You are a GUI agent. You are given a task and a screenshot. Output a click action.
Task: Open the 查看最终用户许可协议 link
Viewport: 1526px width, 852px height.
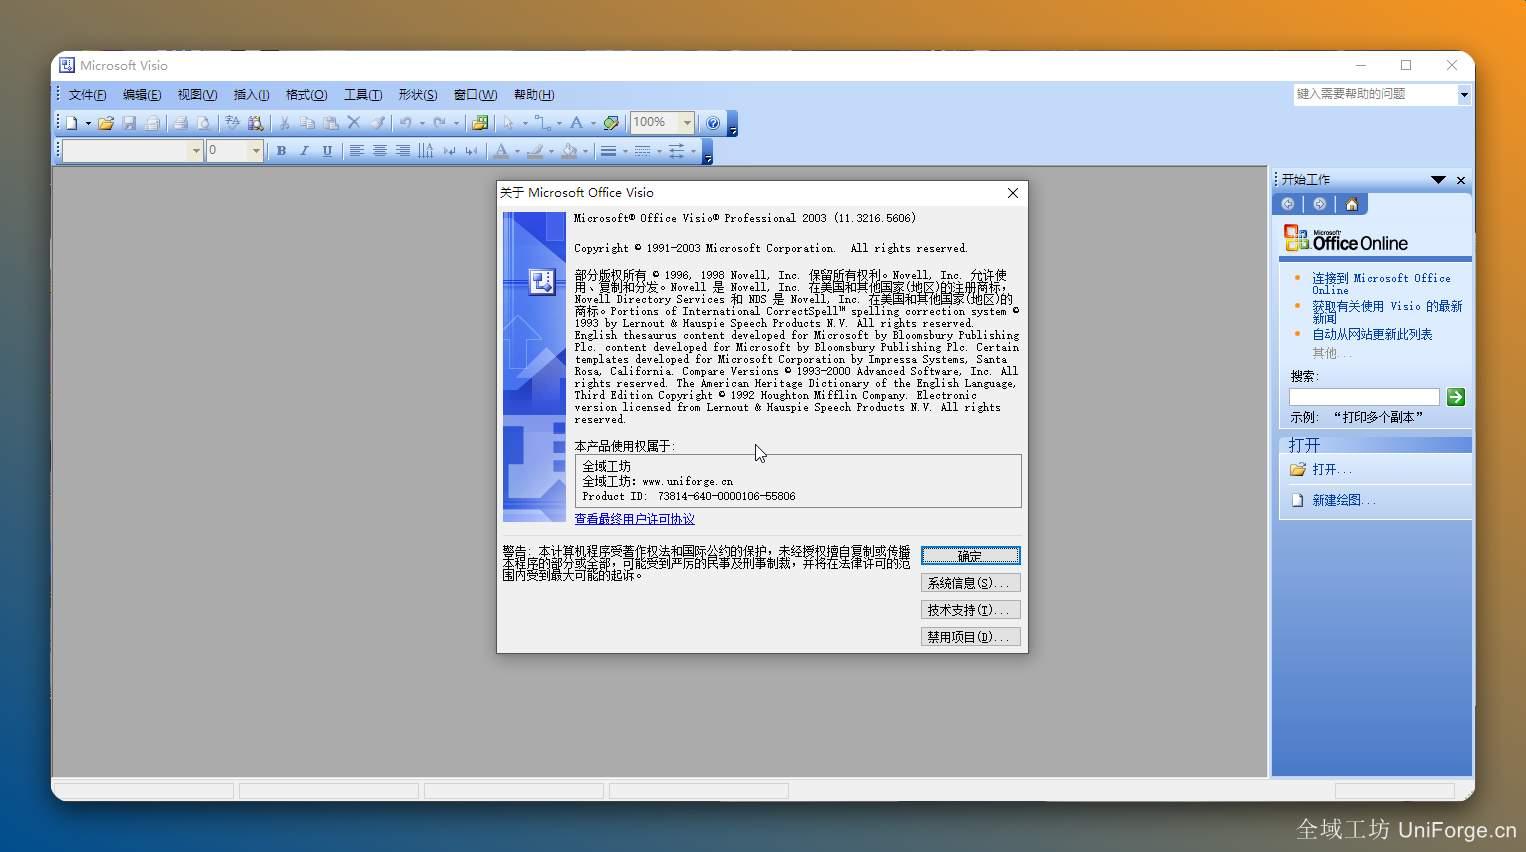click(634, 519)
